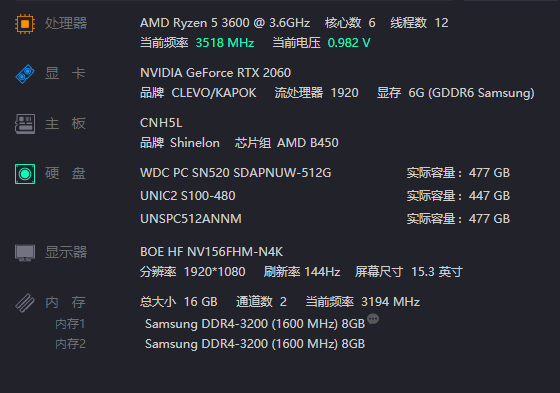The height and width of the screenshot is (393, 560).
Task: Click the comment bubble beside first Samsung memory
Action: [373, 319]
